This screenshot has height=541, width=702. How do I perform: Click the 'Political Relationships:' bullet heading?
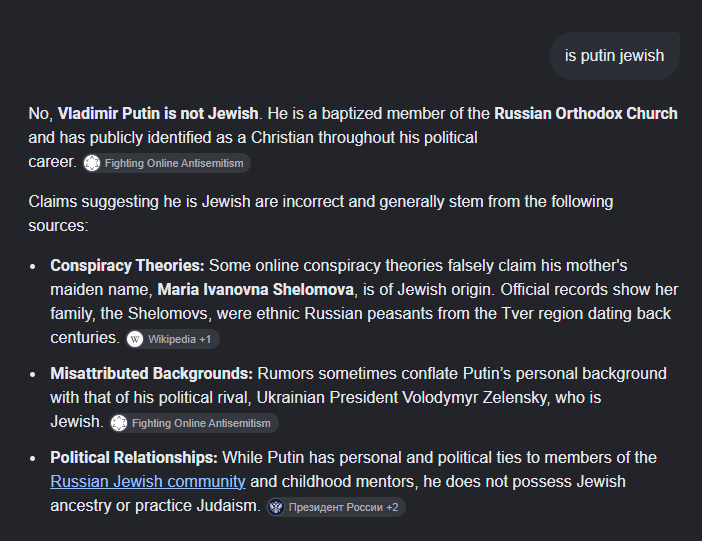pyautogui.click(x=134, y=458)
